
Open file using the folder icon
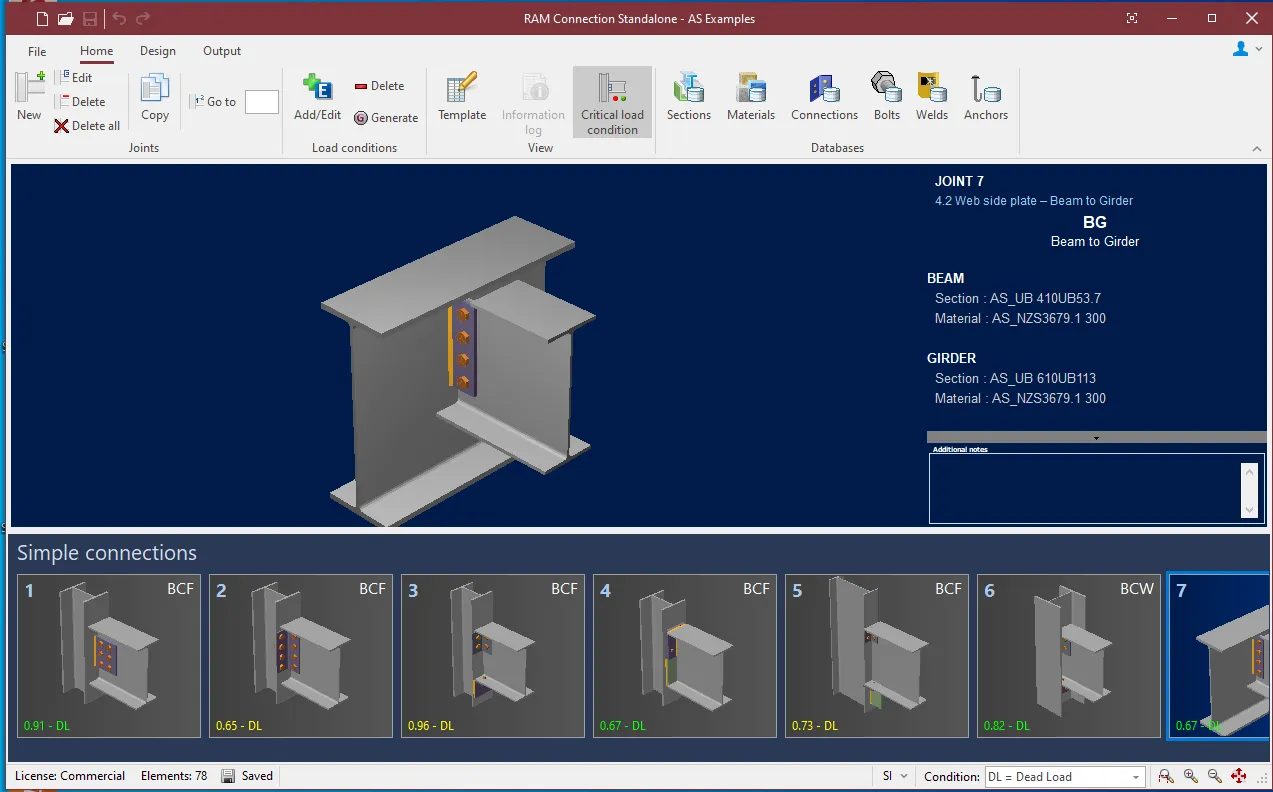pyautogui.click(x=66, y=18)
